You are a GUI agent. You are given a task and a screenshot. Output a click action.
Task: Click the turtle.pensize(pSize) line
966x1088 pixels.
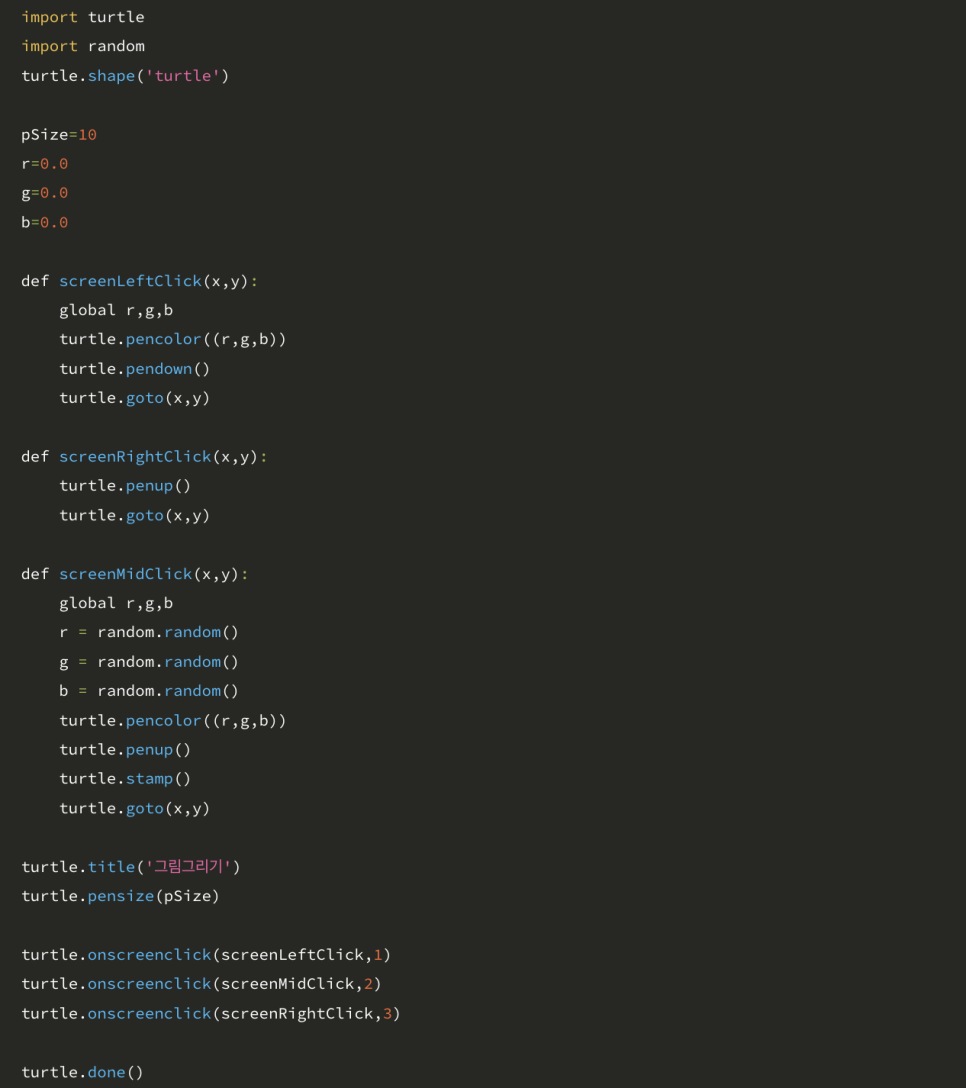120,896
